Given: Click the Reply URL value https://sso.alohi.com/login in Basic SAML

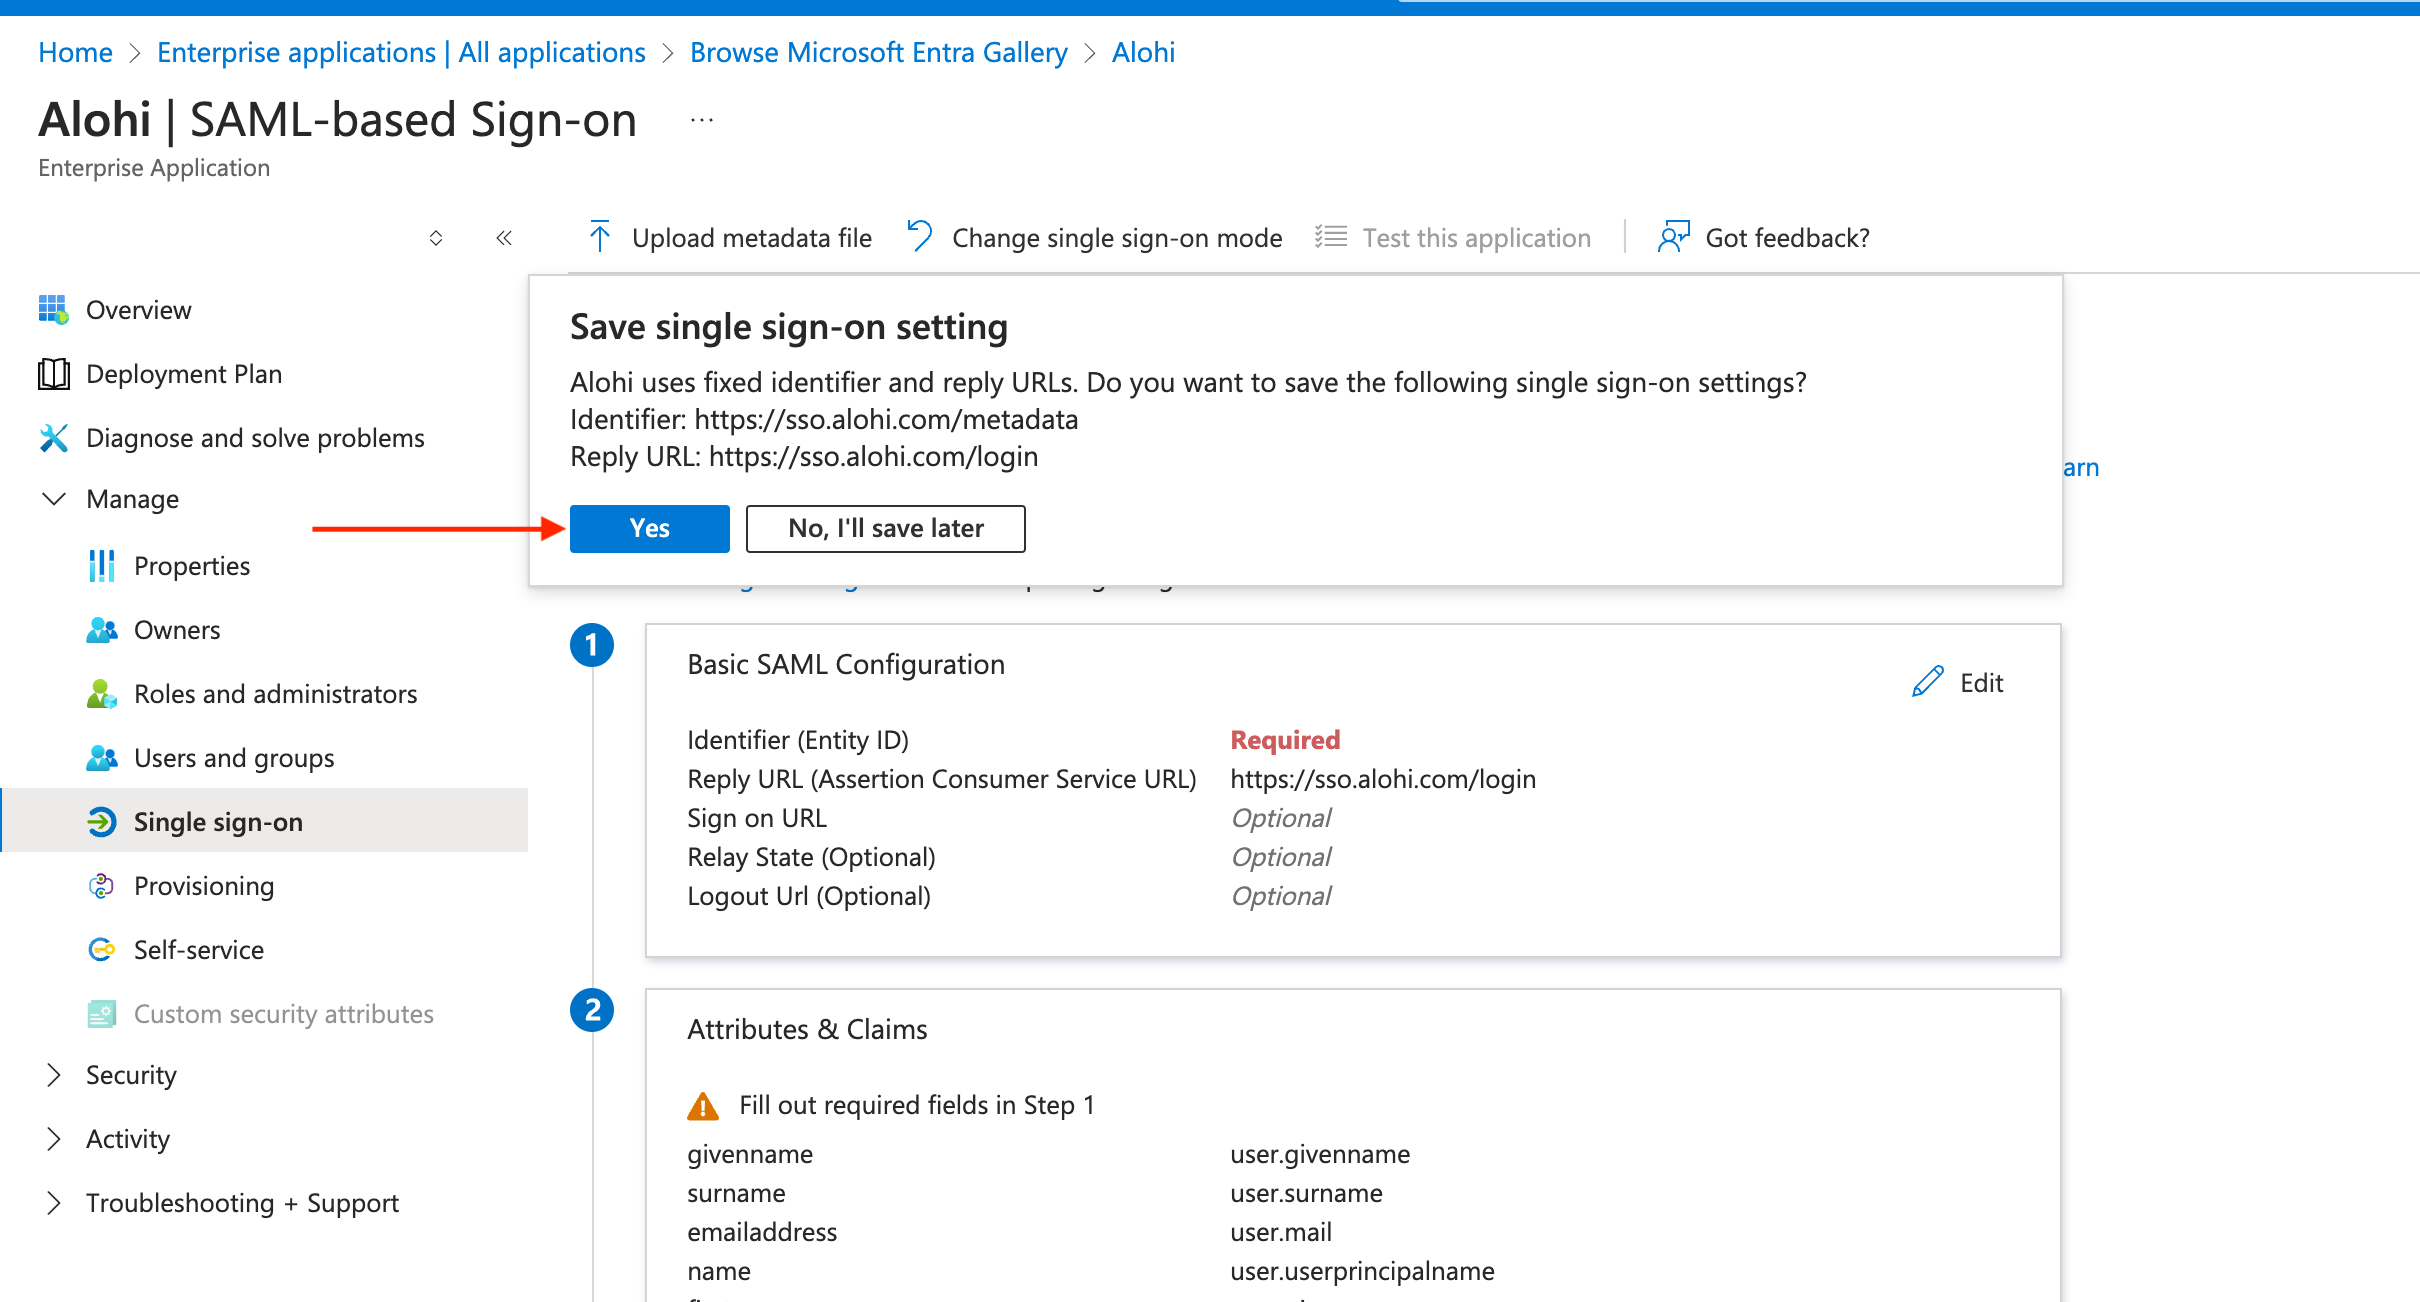Looking at the screenshot, I should (1383, 779).
